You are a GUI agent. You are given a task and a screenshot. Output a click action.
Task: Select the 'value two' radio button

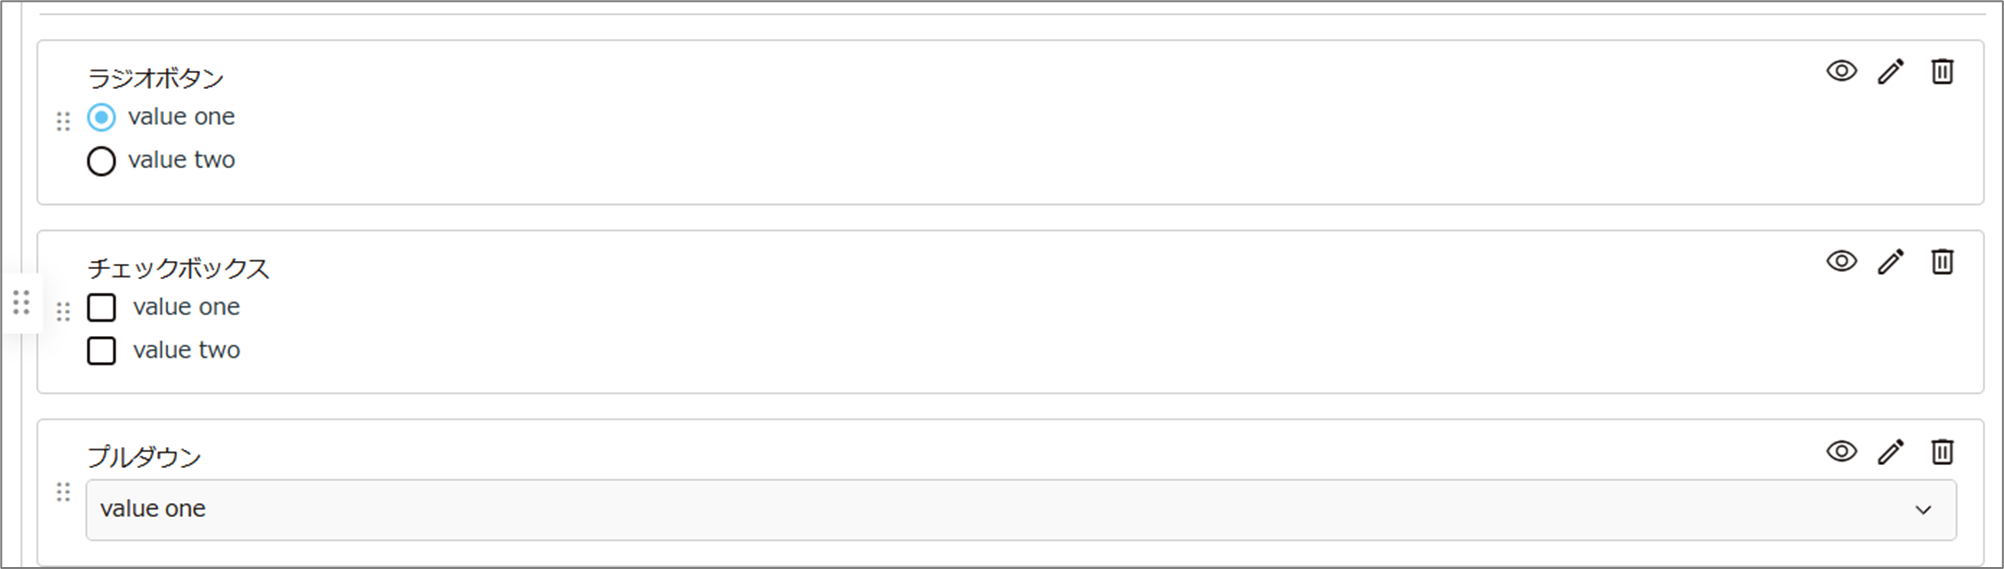[101, 161]
